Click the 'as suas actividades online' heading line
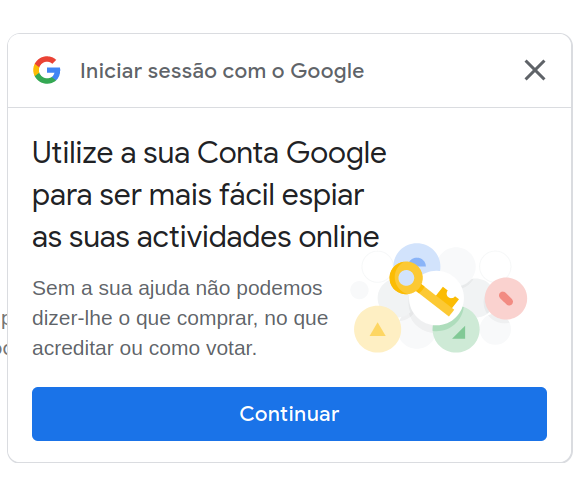 206,237
